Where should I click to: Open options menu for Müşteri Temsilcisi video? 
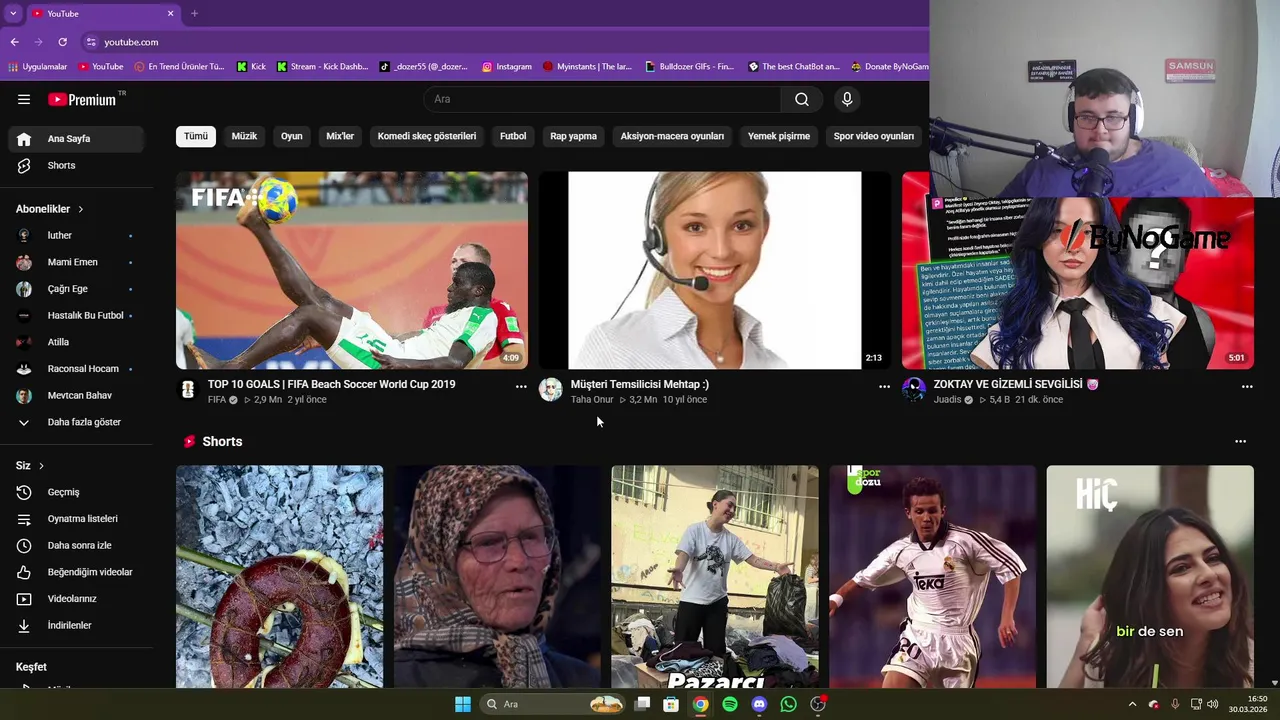pos(884,386)
